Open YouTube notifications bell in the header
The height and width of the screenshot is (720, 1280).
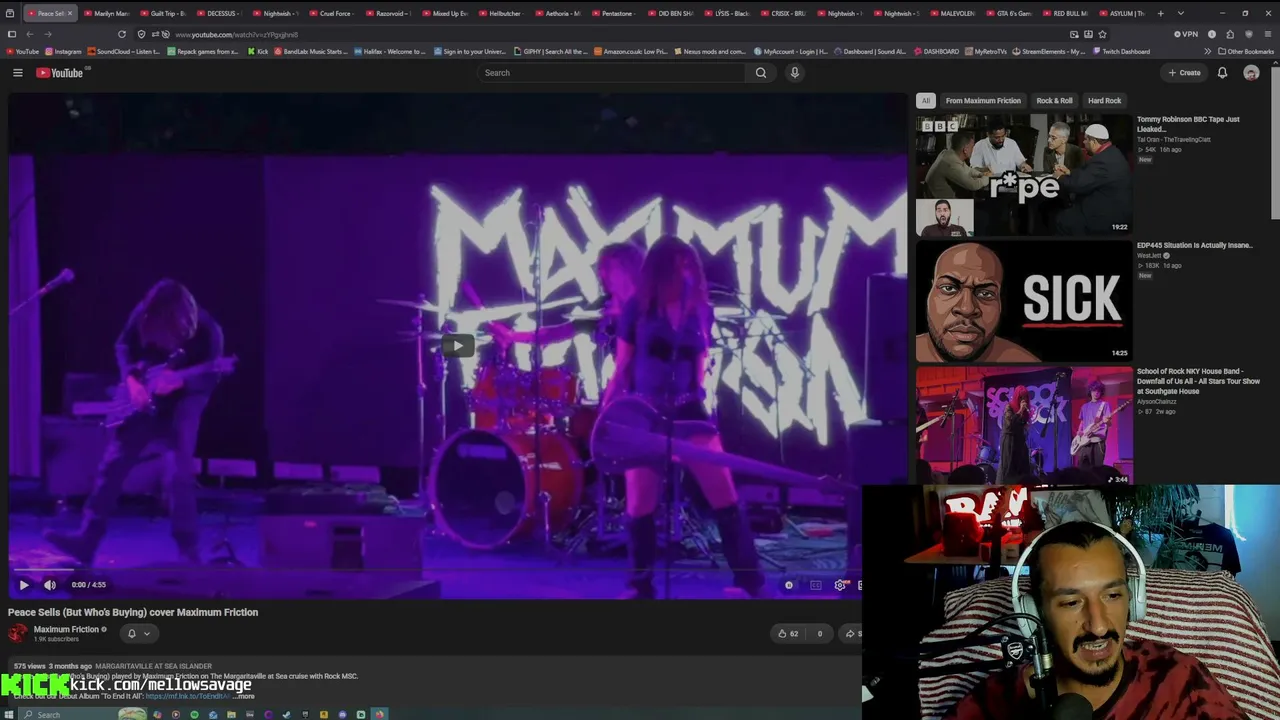coord(1222,73)
